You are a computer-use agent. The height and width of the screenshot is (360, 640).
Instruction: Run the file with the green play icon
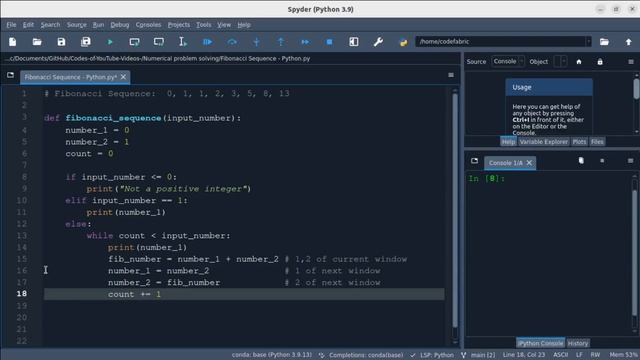click(110, 42)
